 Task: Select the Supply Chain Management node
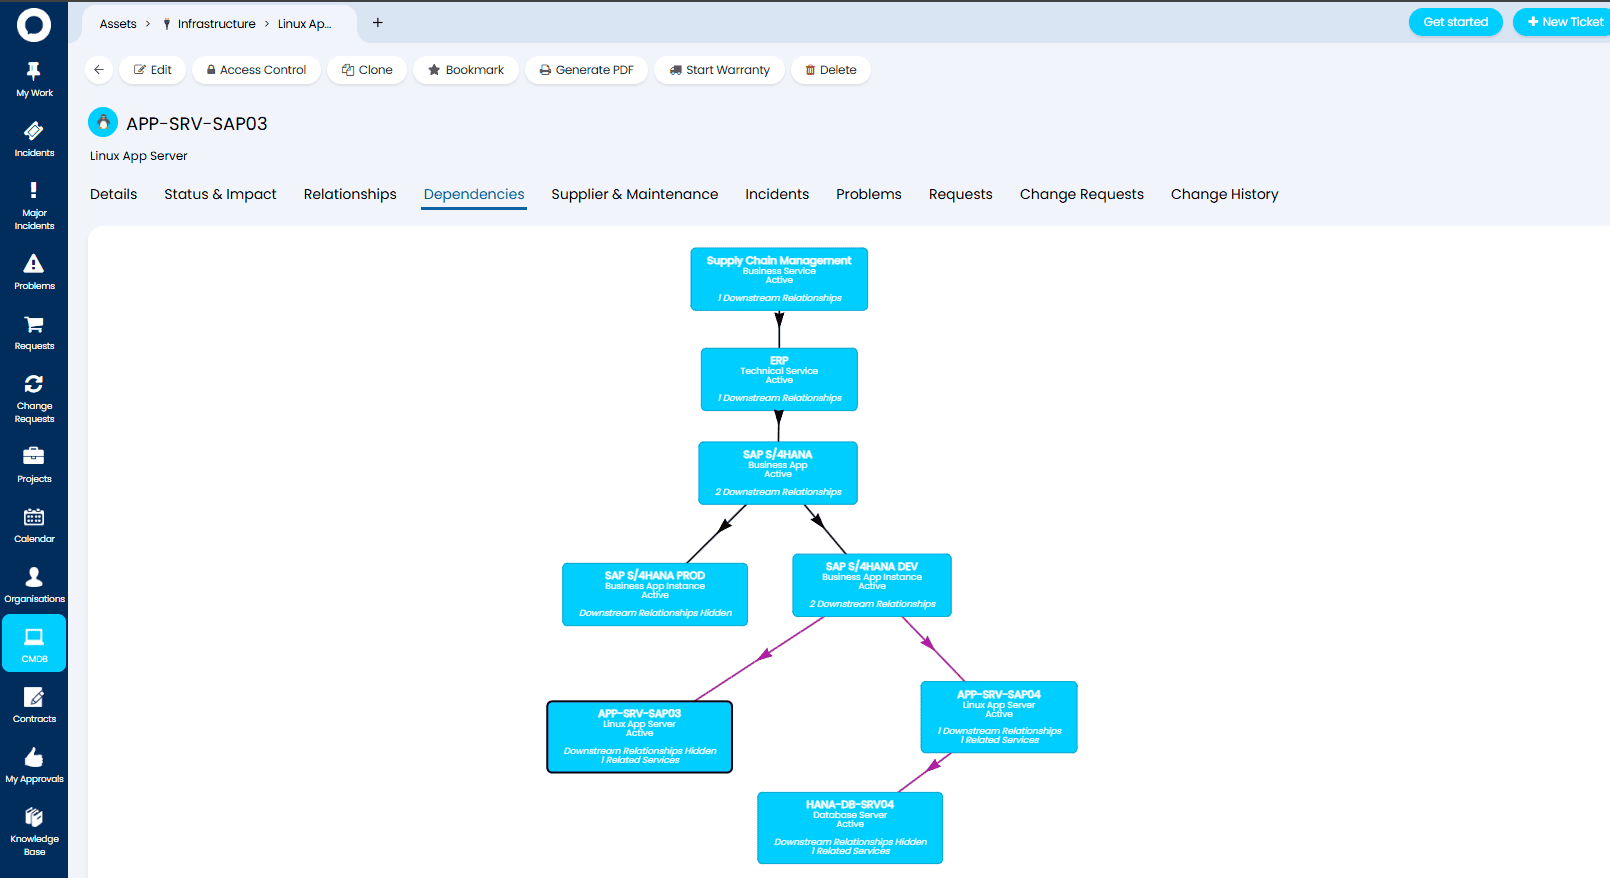[779, 279]
